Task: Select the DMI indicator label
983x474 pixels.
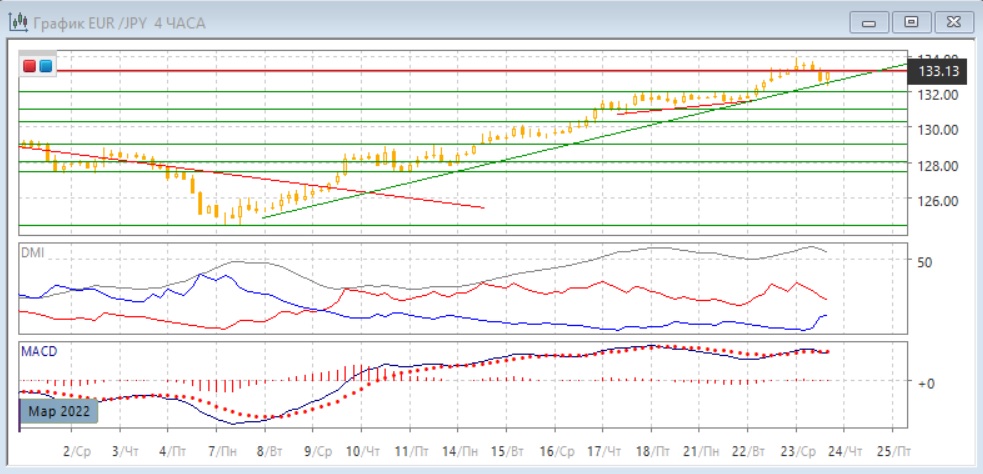Action: [x=31, y=252]
